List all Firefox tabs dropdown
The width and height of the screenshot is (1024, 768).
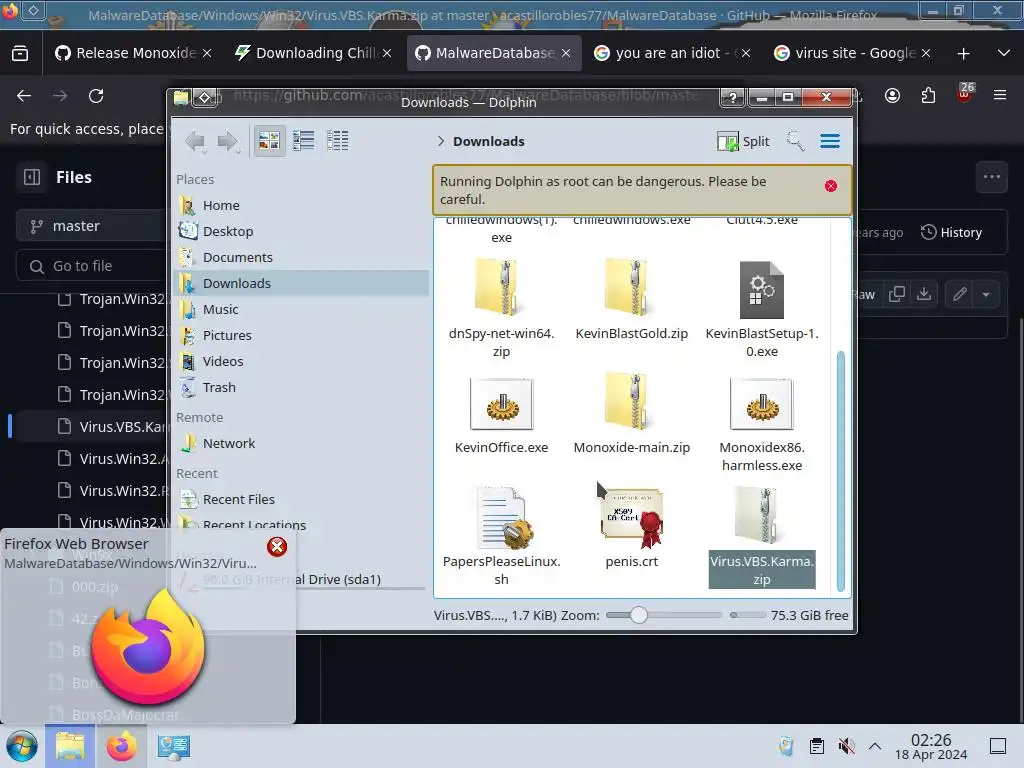(x=1004, y=53)
